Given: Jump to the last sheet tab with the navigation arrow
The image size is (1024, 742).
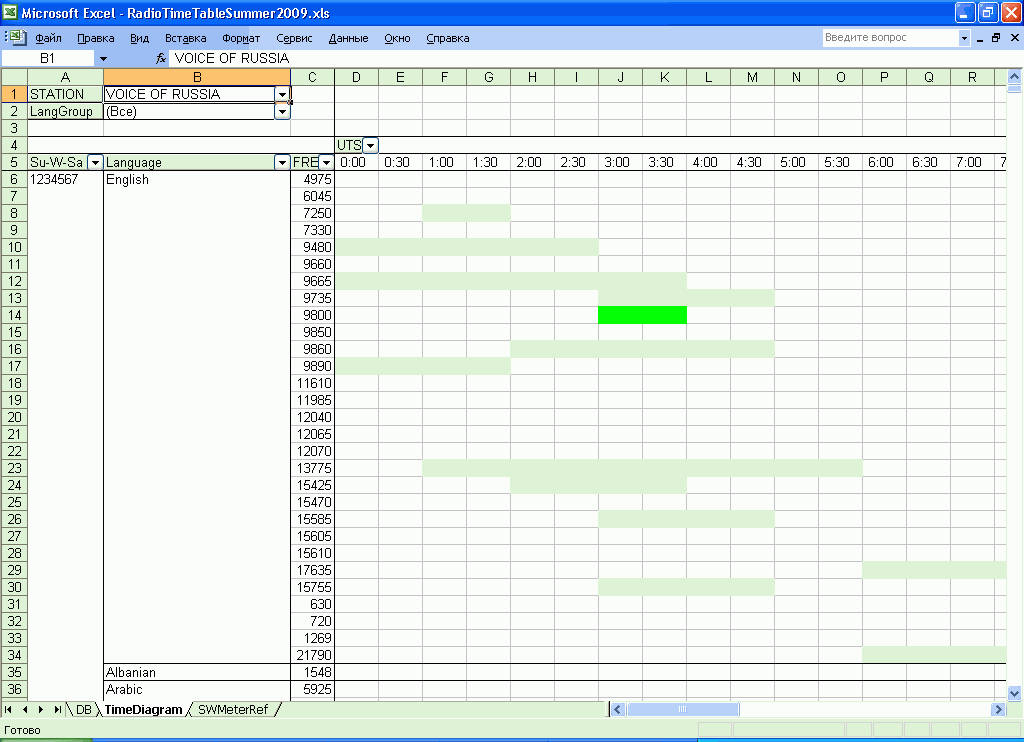Looking at the screenshot, I should 57,709.
